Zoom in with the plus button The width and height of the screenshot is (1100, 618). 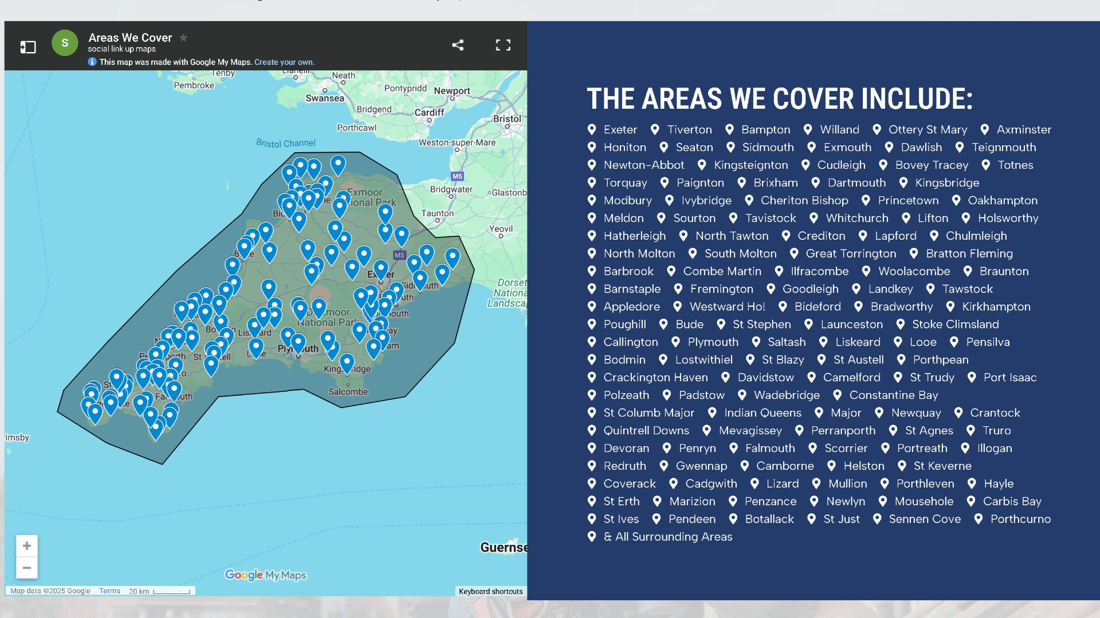coord(27,546)
